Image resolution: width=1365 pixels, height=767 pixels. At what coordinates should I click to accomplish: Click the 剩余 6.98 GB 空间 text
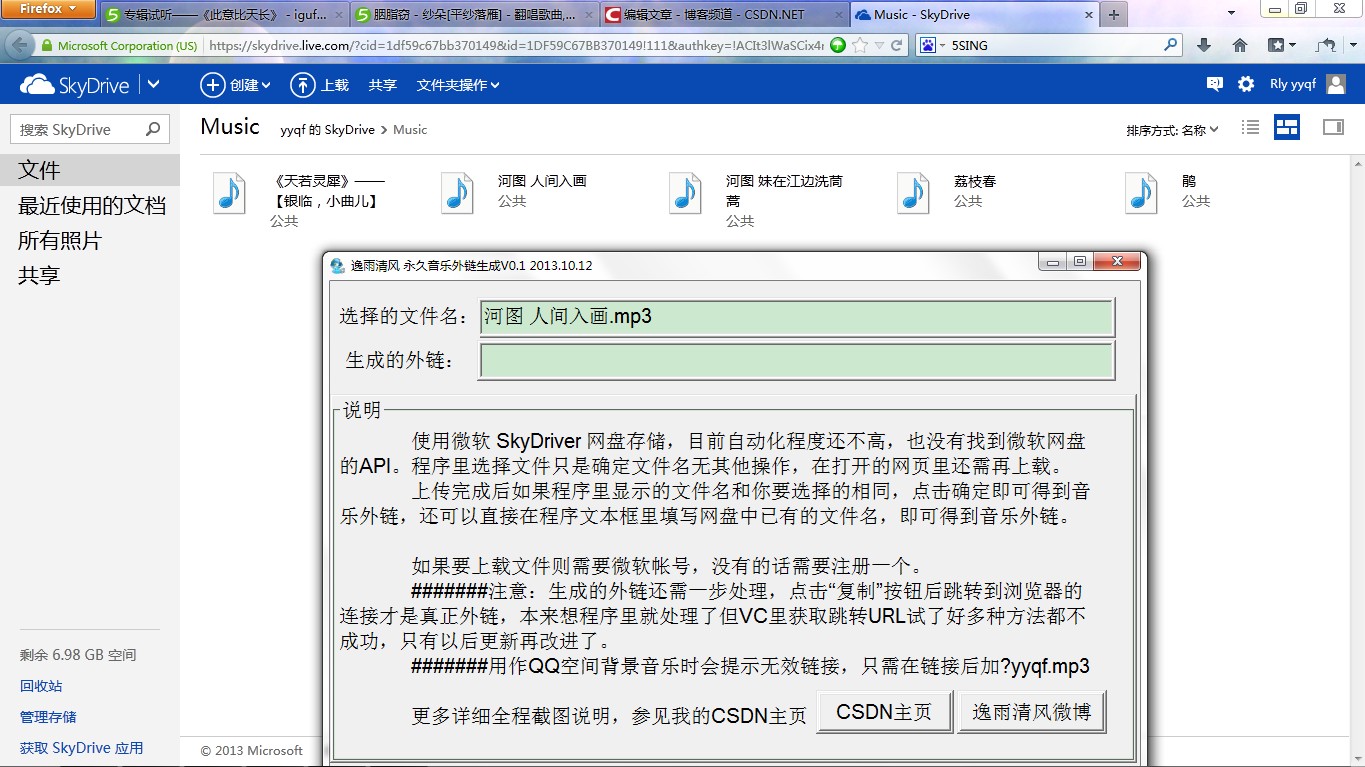(78, 655)
